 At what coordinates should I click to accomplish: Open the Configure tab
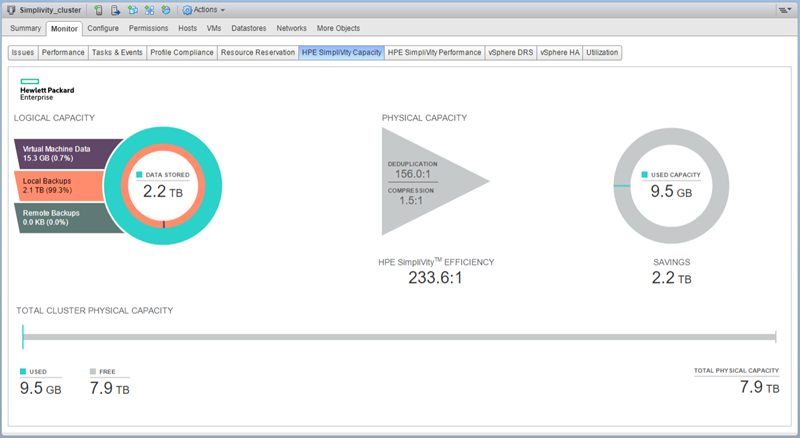(103, 28)
